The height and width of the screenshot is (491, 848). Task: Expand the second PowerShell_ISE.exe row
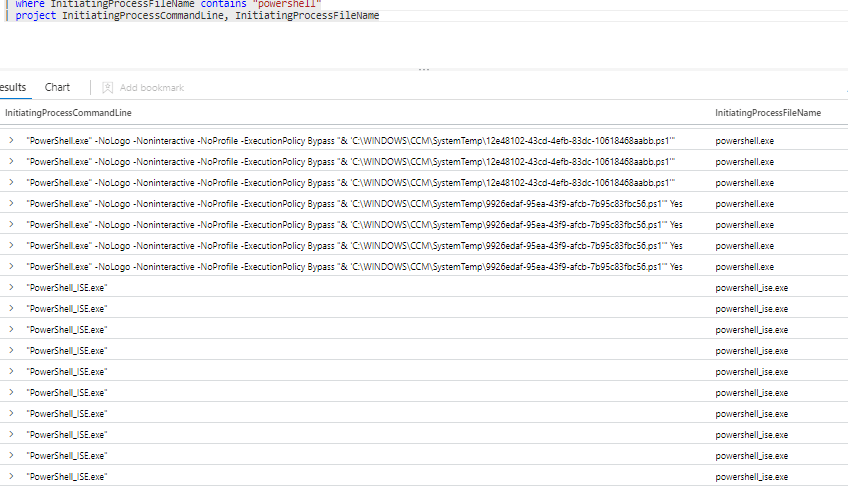[11, 309]
